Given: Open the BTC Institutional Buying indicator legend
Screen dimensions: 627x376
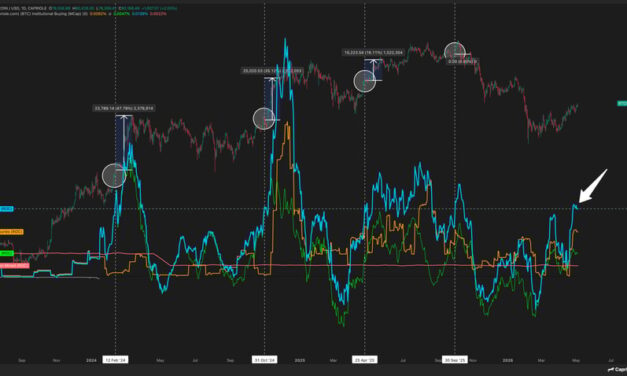Looking at the screenshot, I should (44, 14).
